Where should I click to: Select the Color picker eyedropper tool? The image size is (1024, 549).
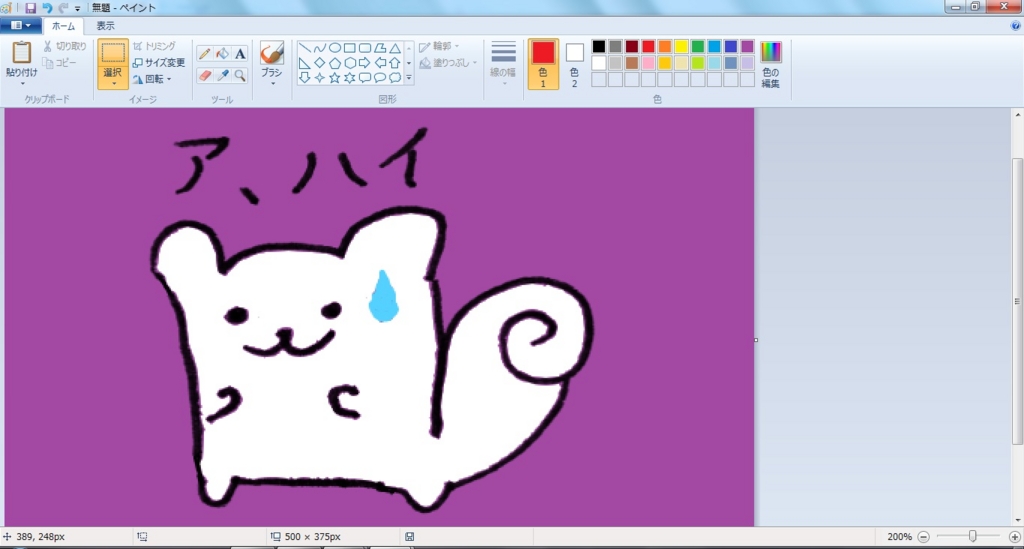click(223, 75)
